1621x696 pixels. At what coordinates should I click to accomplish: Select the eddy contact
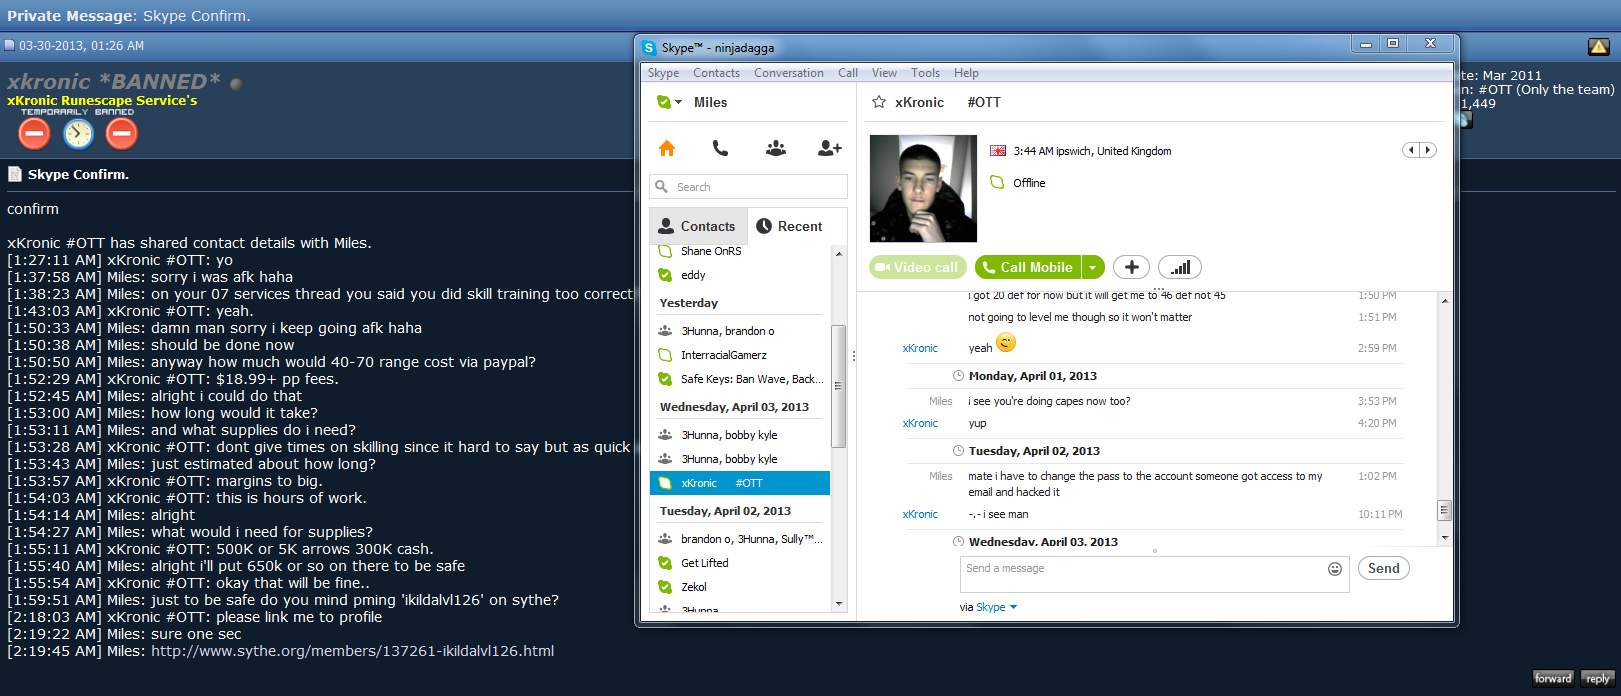(x=740, y=275)
